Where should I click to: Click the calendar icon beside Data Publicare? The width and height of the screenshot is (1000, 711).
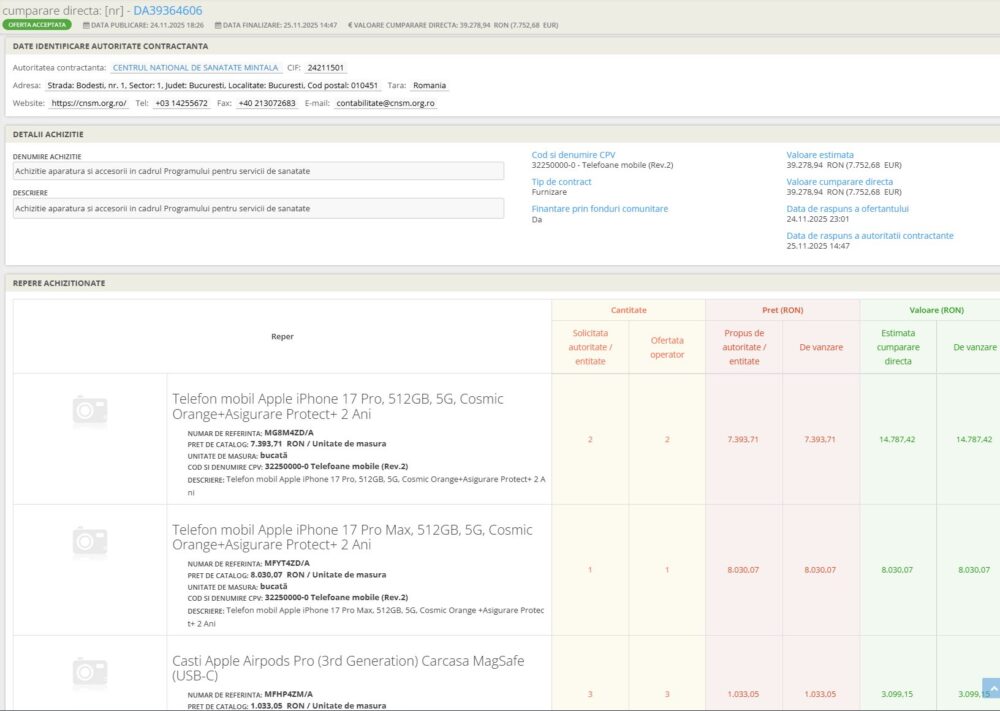coord(86,25)
